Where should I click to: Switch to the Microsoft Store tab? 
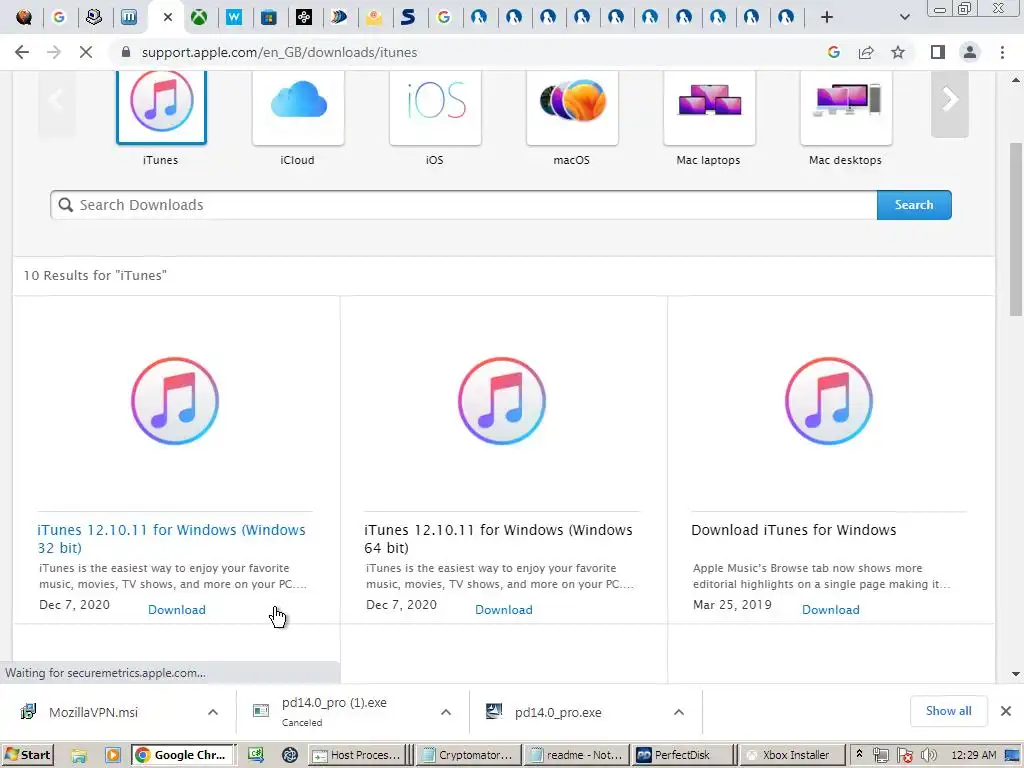pyautogui.click(x=268, y=17)
